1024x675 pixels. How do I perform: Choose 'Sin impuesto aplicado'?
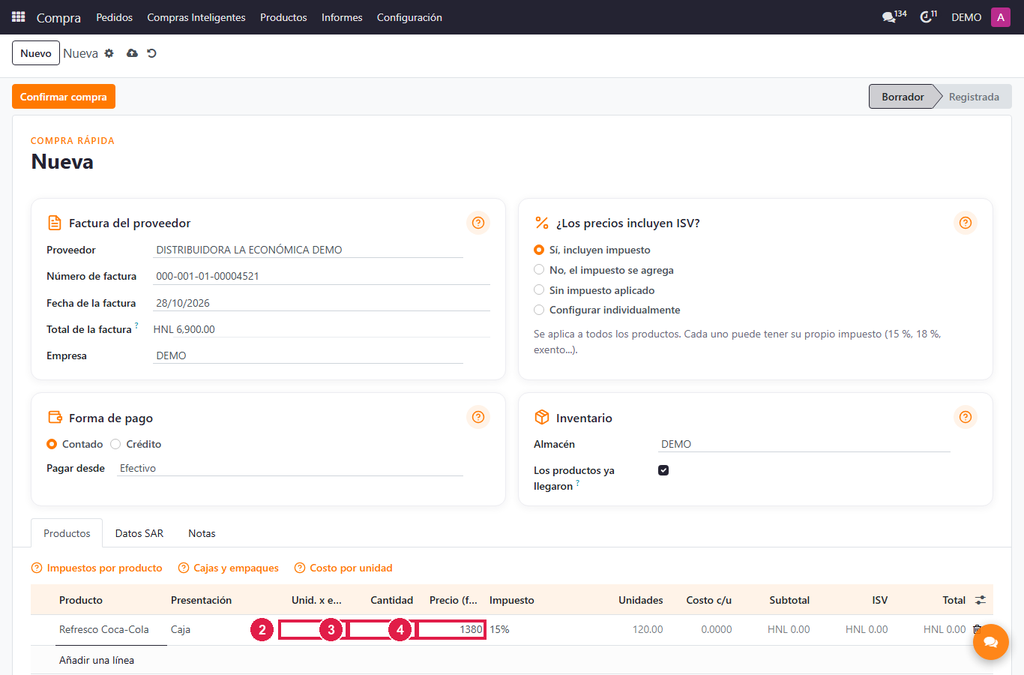pyautogui.click(x=539, y=290)
